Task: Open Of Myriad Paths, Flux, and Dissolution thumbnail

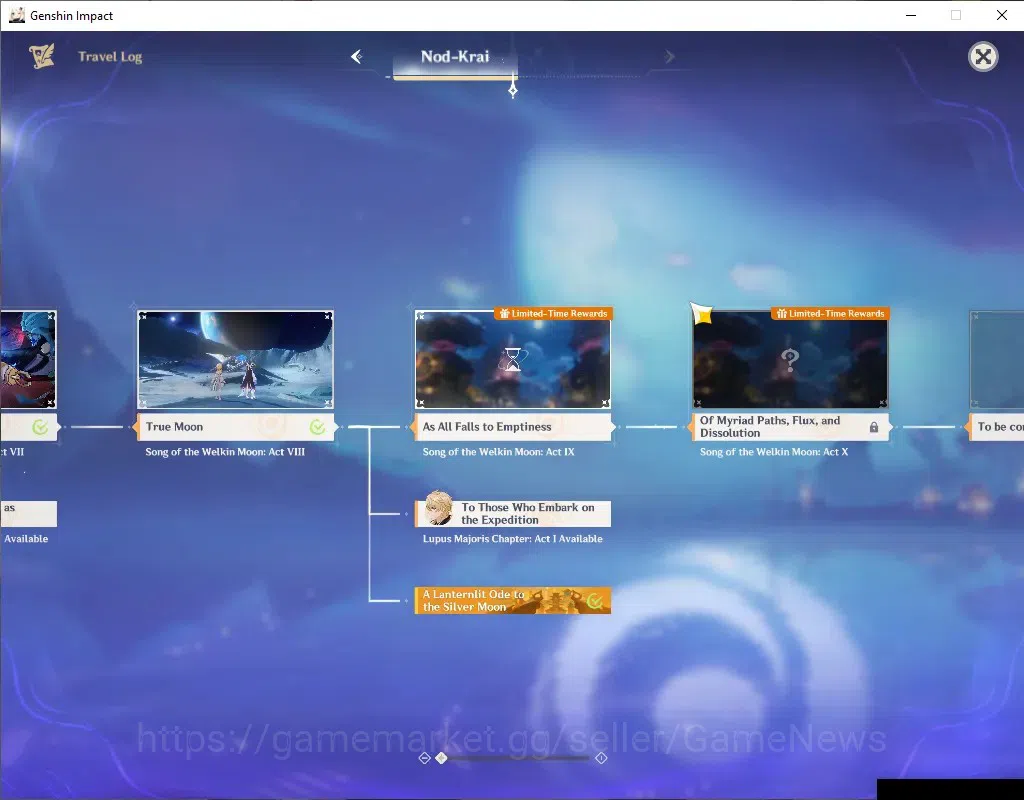Action: 790,359
